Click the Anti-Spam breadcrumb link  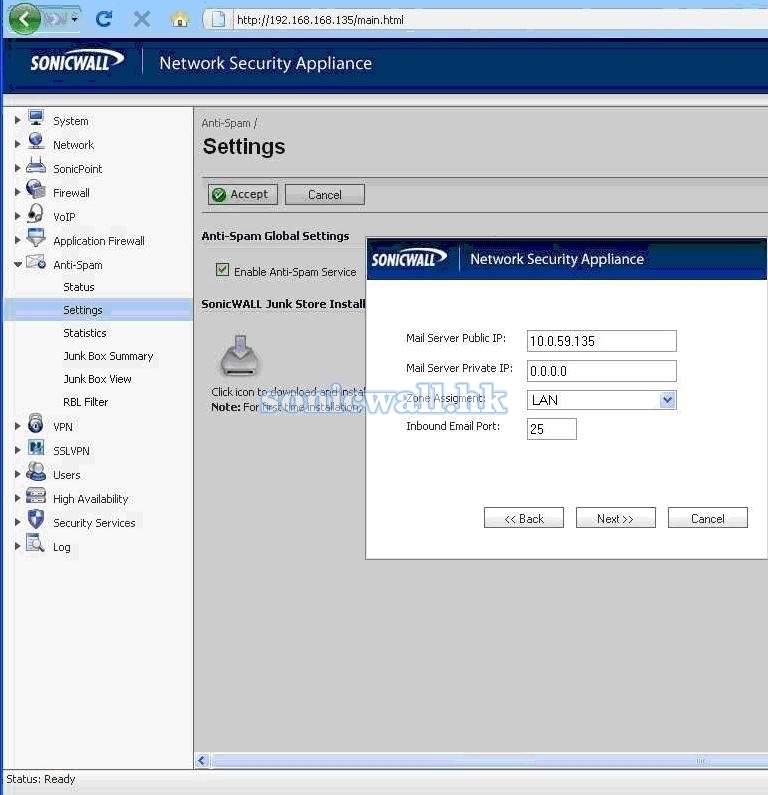pos(226,123)
